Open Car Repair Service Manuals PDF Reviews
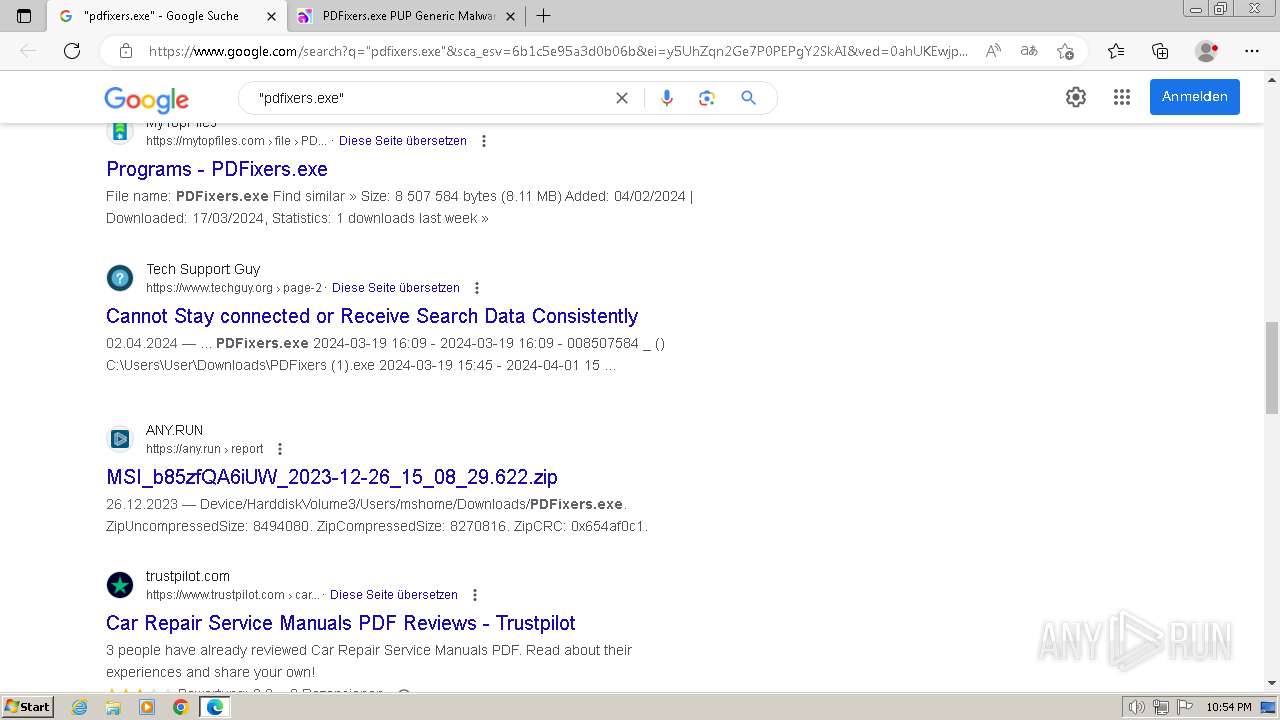The image size is (1280, 720). click(x=341, y=623)
